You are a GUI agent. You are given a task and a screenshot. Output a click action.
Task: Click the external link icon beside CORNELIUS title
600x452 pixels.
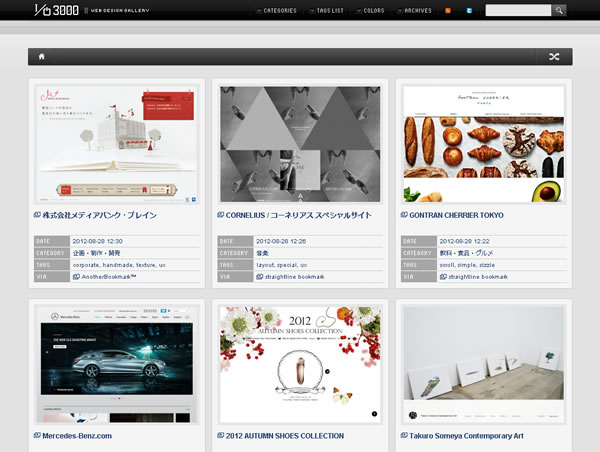pyautogui.click(x=220, y=215)
